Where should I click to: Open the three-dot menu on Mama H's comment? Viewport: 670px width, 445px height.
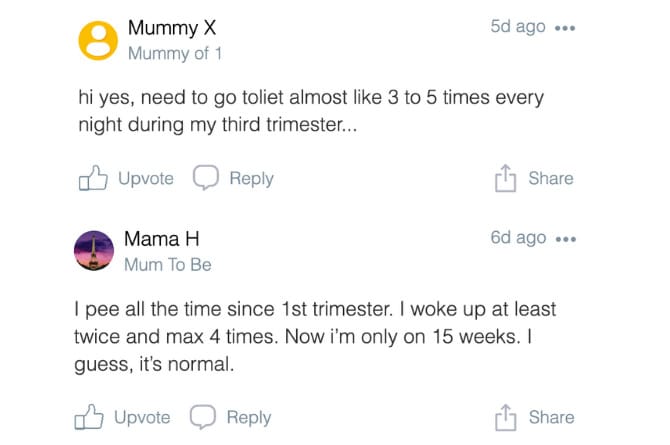(x=566, y=240)
